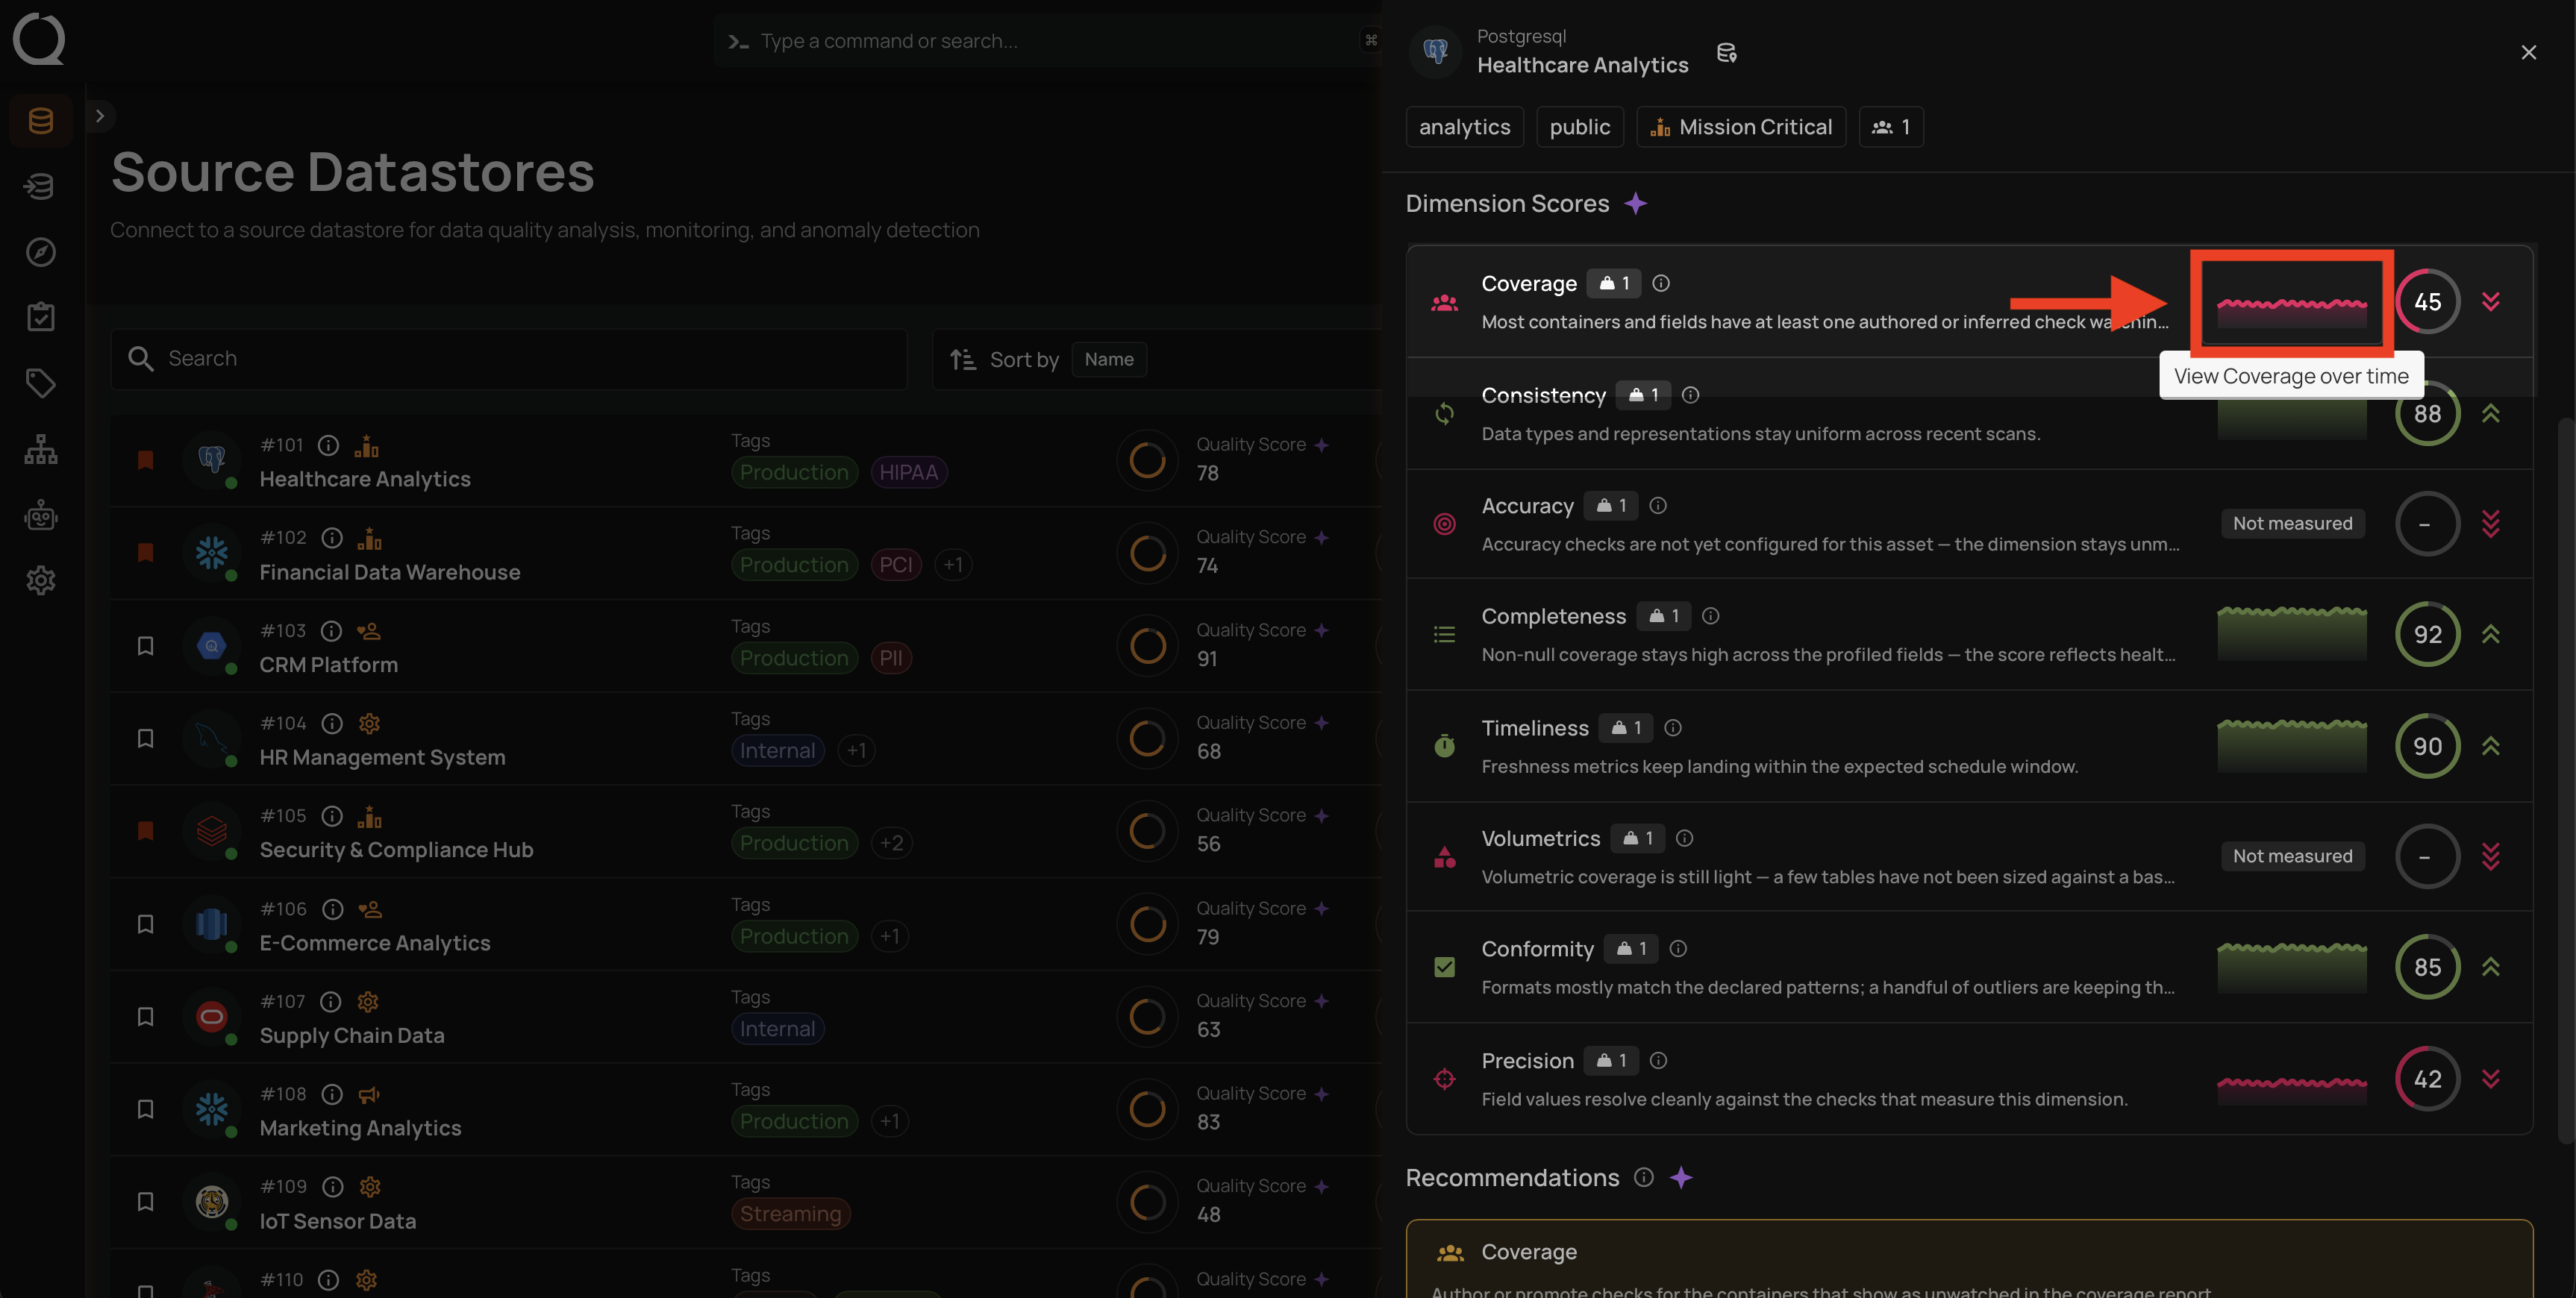Expand the sidebar with the chevron arrow
The height and width of the screenshot is (1298, 2576).
[x=100, y=116]
